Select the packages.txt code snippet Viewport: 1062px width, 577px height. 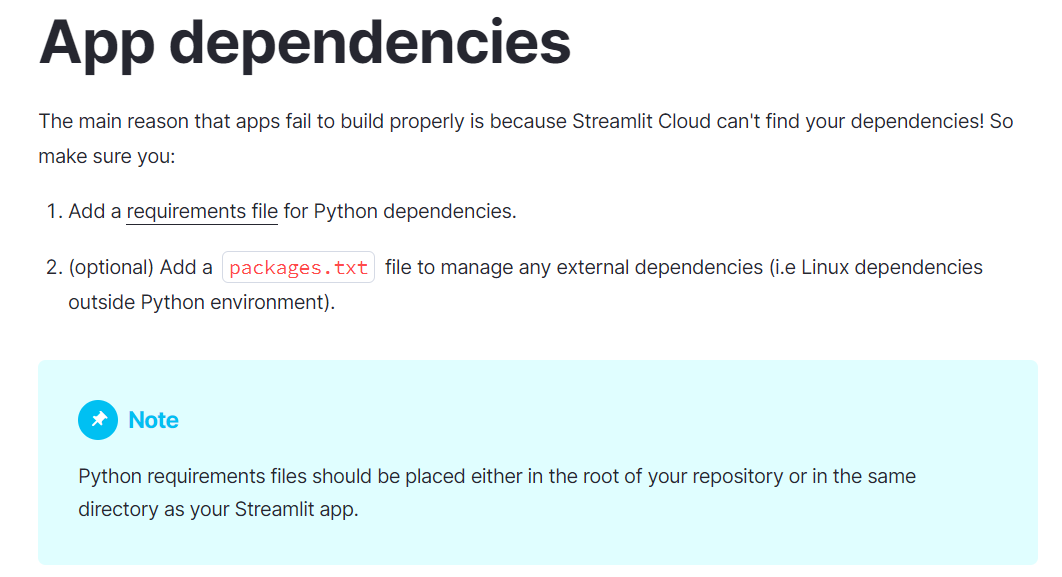click(x=299, y=268)
